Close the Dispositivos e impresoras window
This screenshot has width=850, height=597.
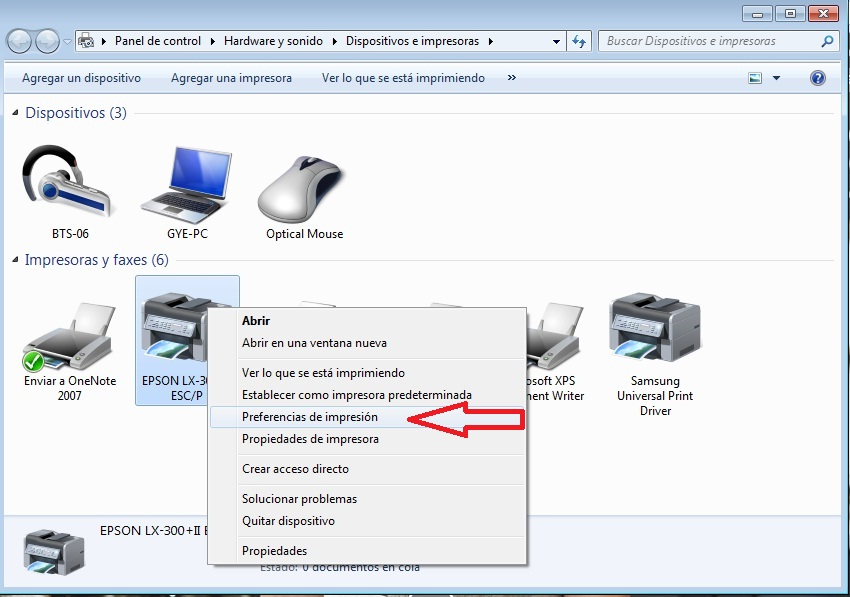pyautogui.click(x=823, y=14)
